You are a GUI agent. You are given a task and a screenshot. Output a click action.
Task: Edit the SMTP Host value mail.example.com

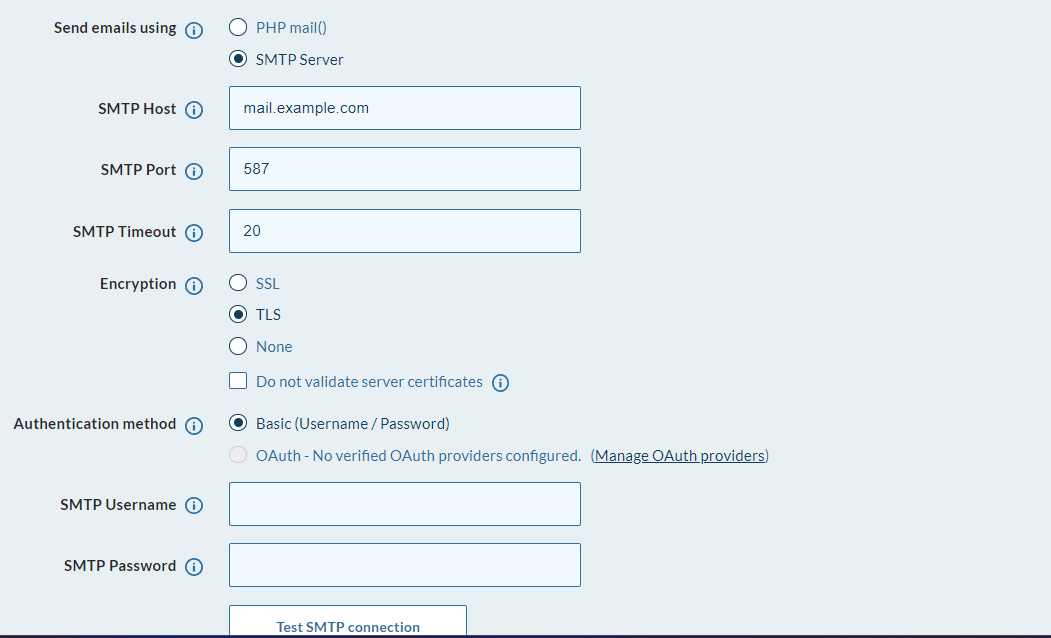[x=404, y=108]
